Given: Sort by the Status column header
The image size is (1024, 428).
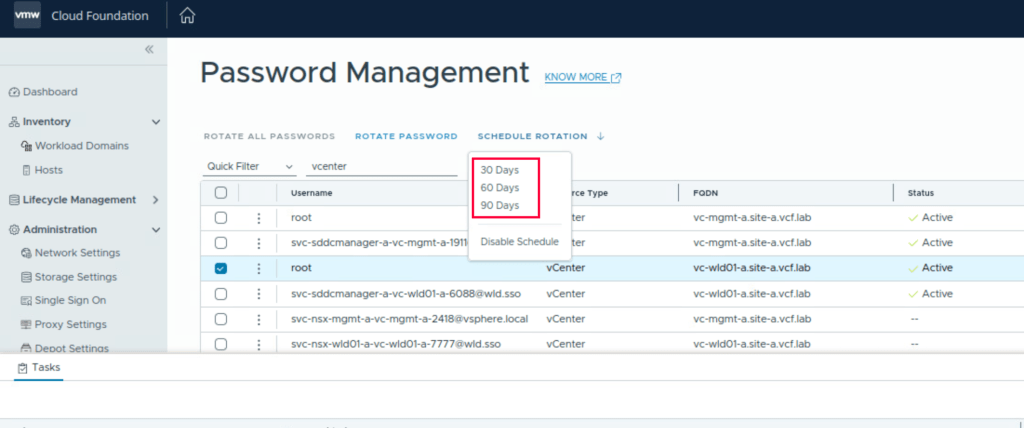Looking at the screenshot, I should point(920,193).
